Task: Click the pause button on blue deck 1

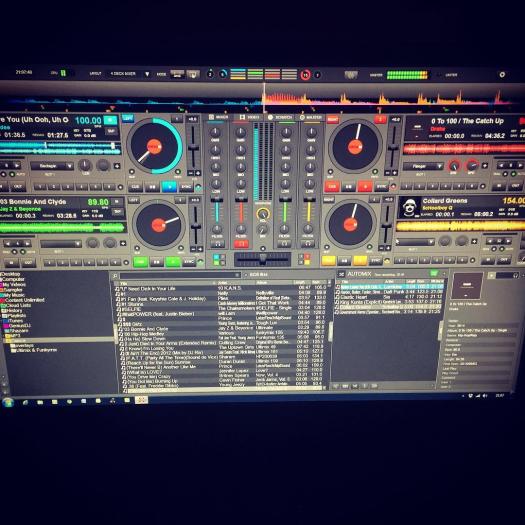Action: coord(152,187)
